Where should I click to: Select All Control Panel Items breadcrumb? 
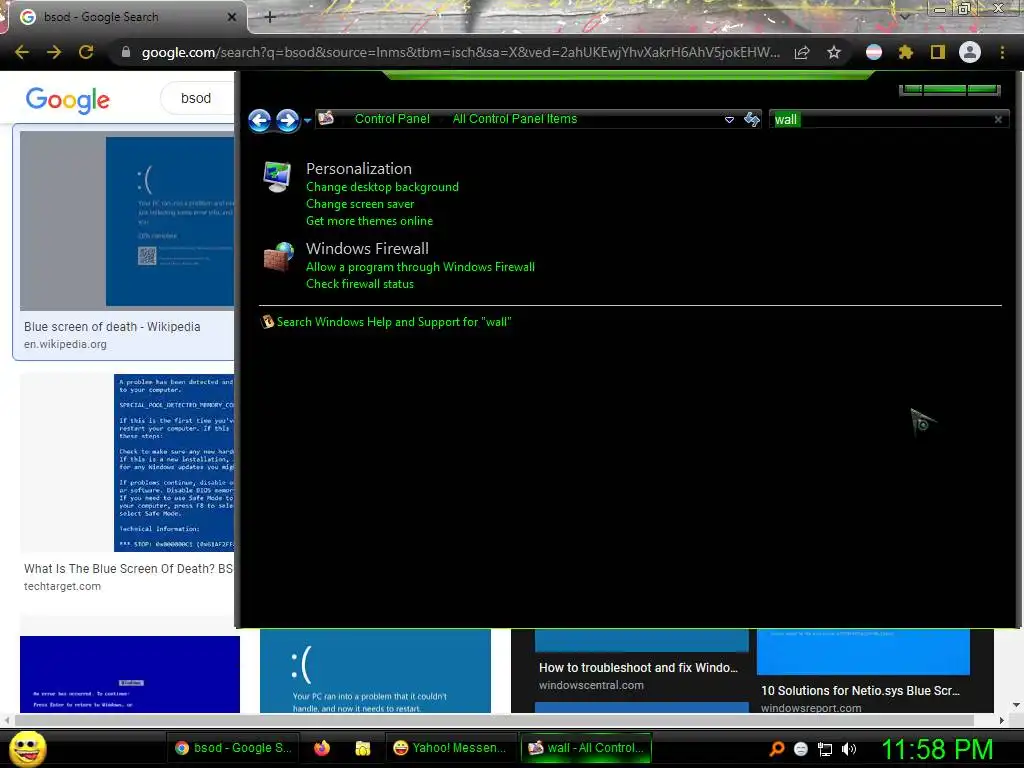pos(515,119)
